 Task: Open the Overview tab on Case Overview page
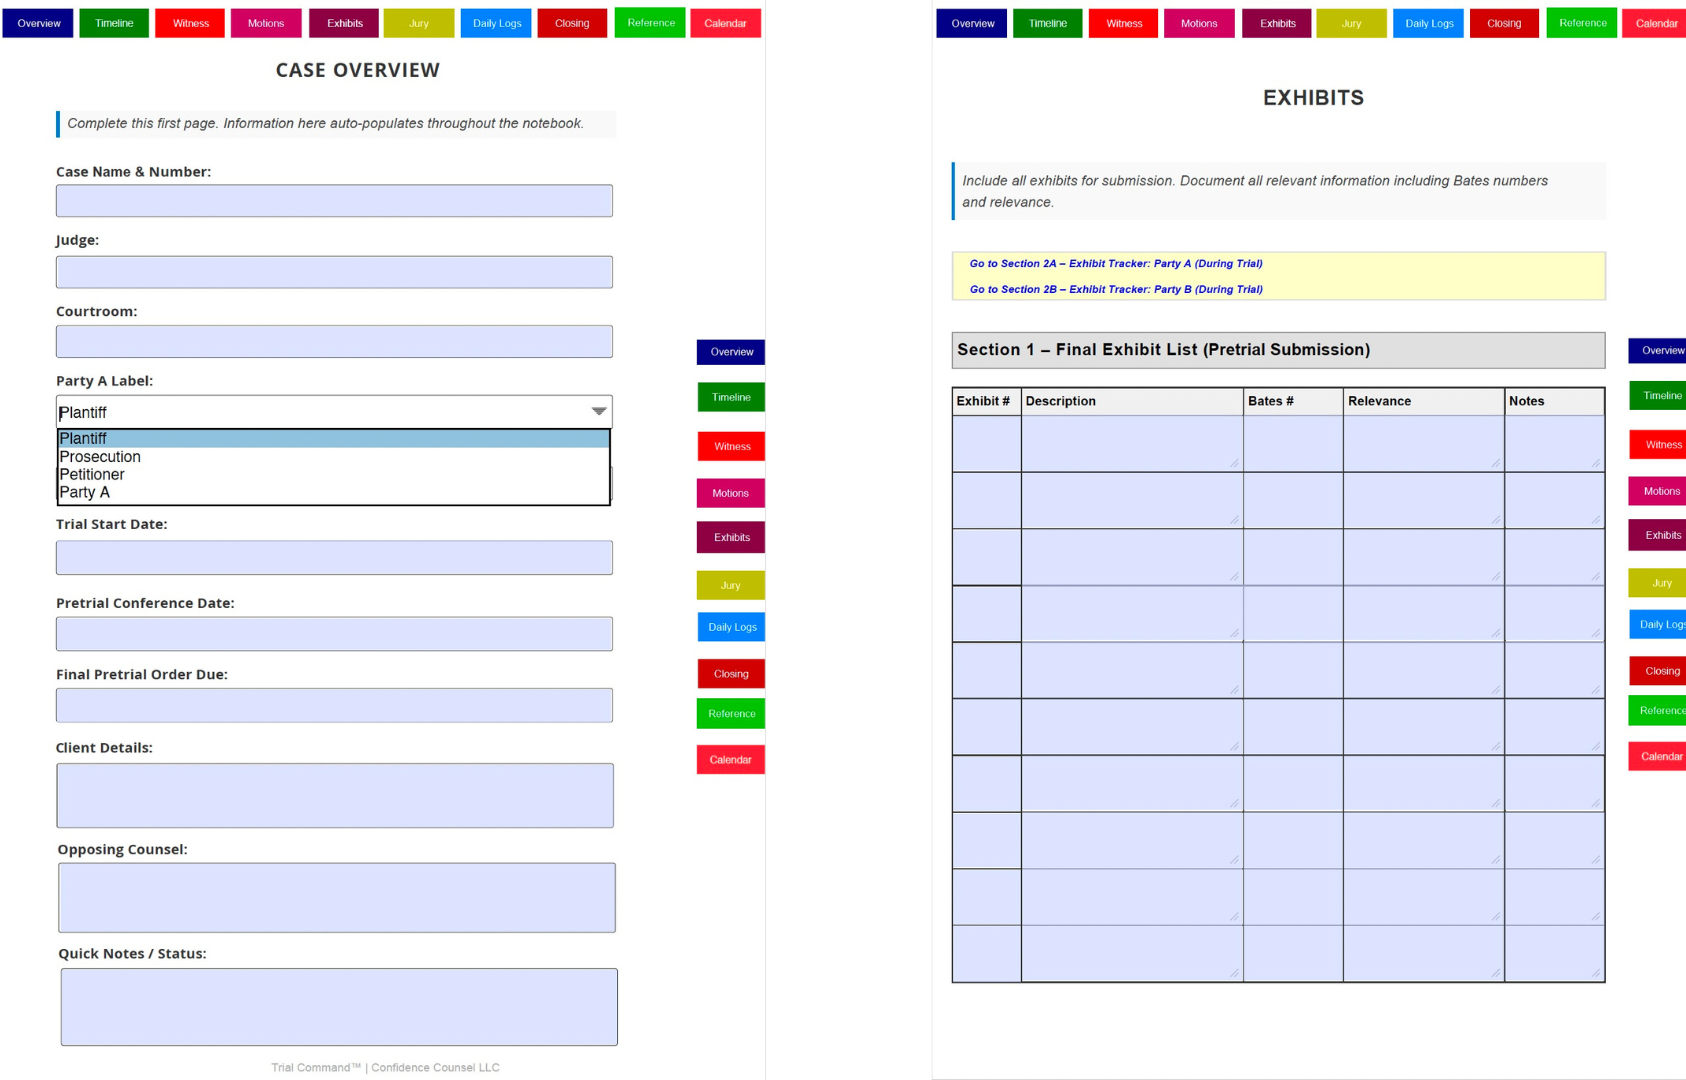[38, 23]
